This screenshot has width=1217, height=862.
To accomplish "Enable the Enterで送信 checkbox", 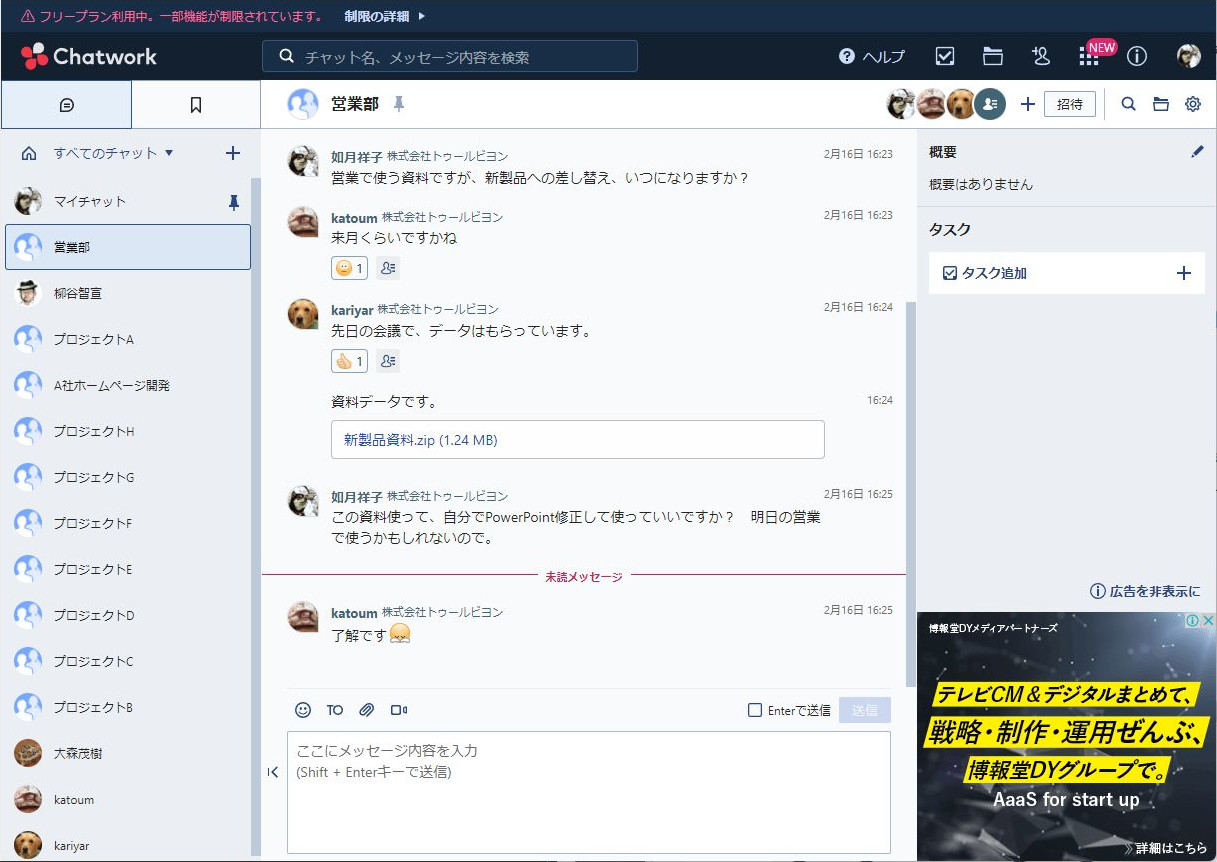I will point(755,710).
